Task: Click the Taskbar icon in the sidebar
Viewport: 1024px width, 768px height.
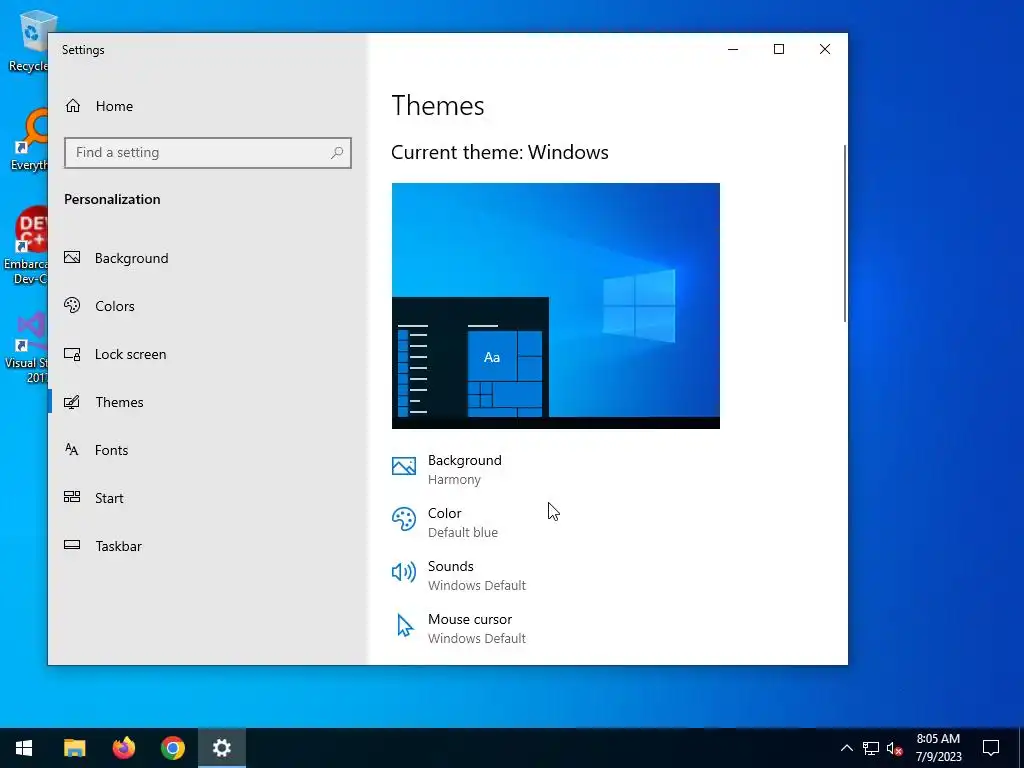Action: pos(72,545)
